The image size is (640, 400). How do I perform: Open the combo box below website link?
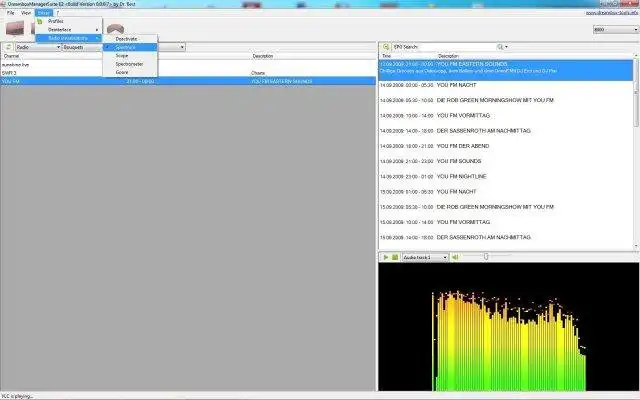[x=616, y=29]
